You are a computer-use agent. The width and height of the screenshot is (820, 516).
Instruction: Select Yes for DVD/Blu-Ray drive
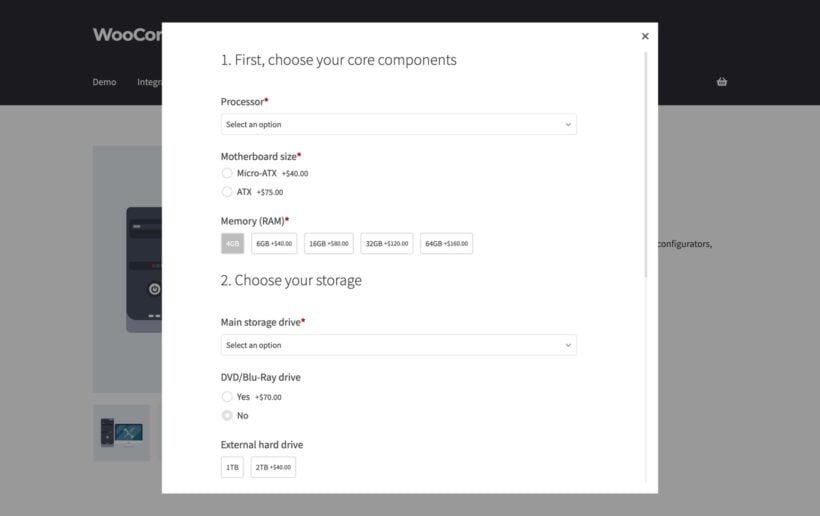pos(226,397)
